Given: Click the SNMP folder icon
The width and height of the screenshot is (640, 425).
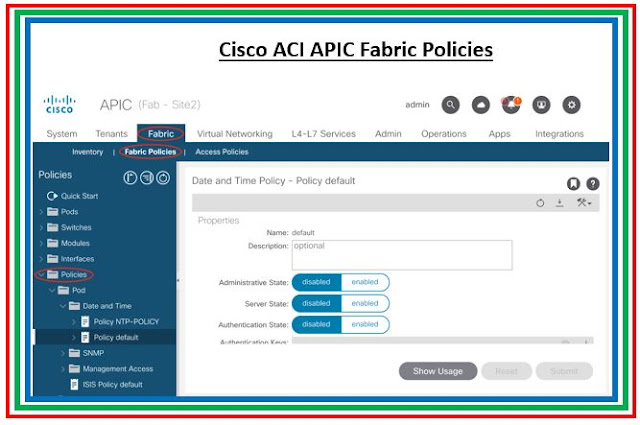Looking at the screenshot, I should [x=74, y=353].
